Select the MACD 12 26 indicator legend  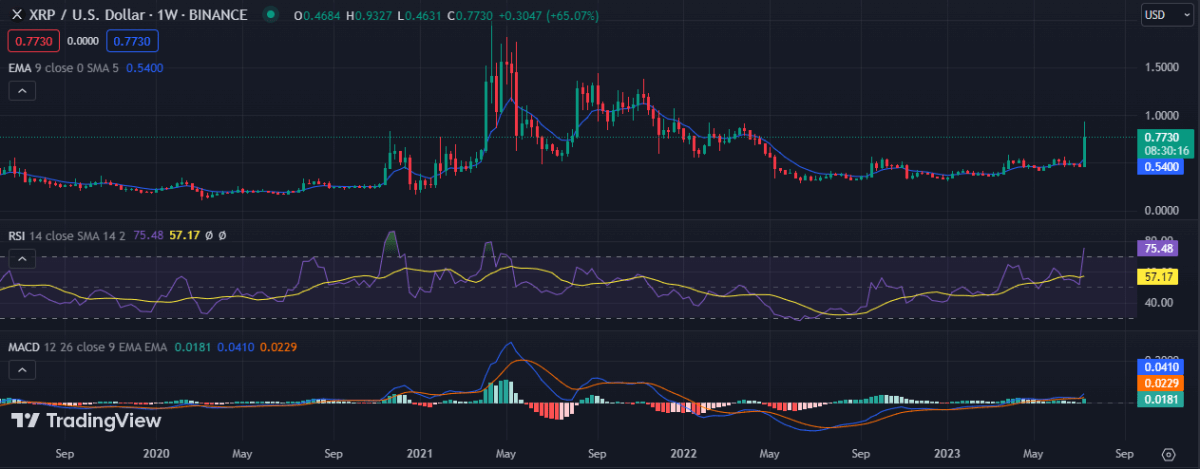click(x=87, y=347)
